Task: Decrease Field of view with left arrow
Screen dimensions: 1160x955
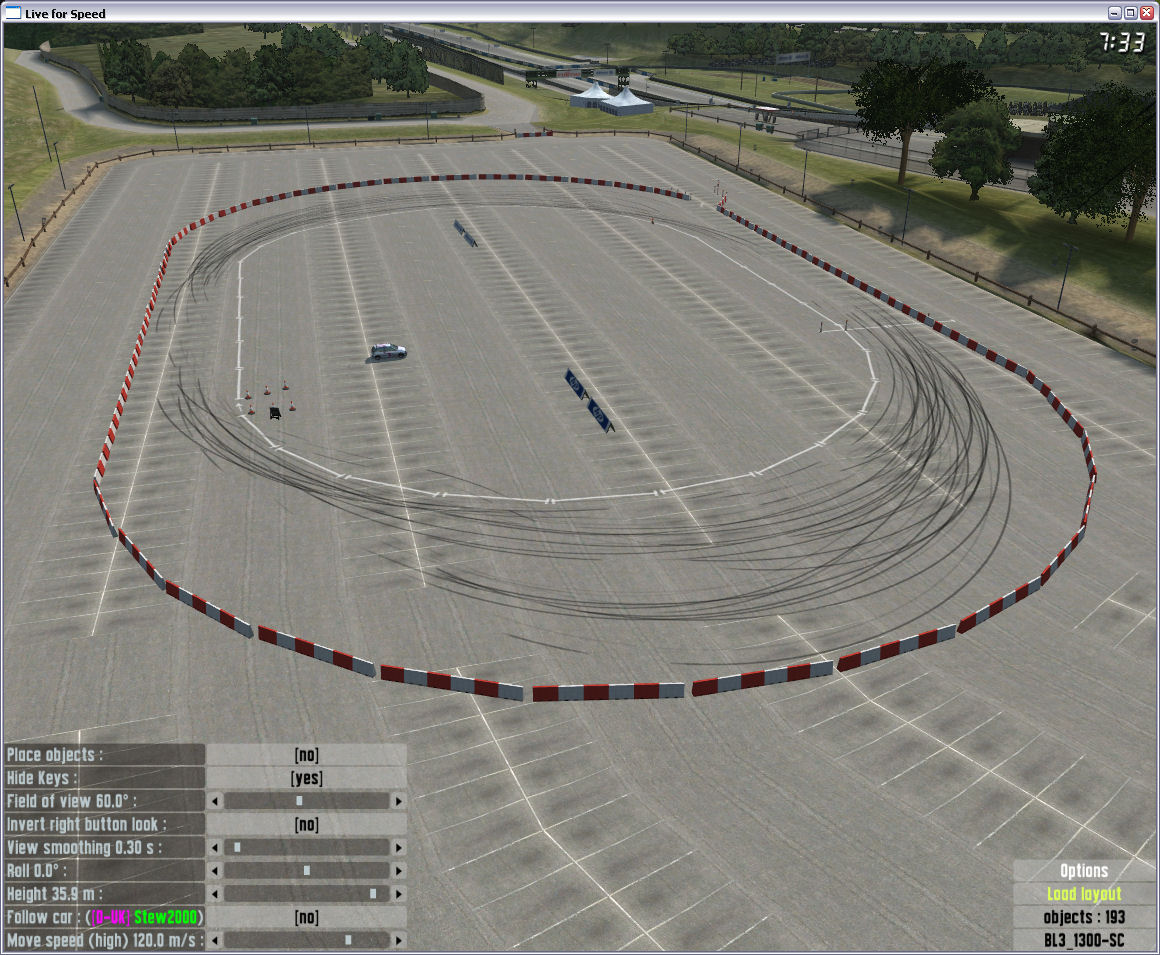Action: (x=215, y=801)
